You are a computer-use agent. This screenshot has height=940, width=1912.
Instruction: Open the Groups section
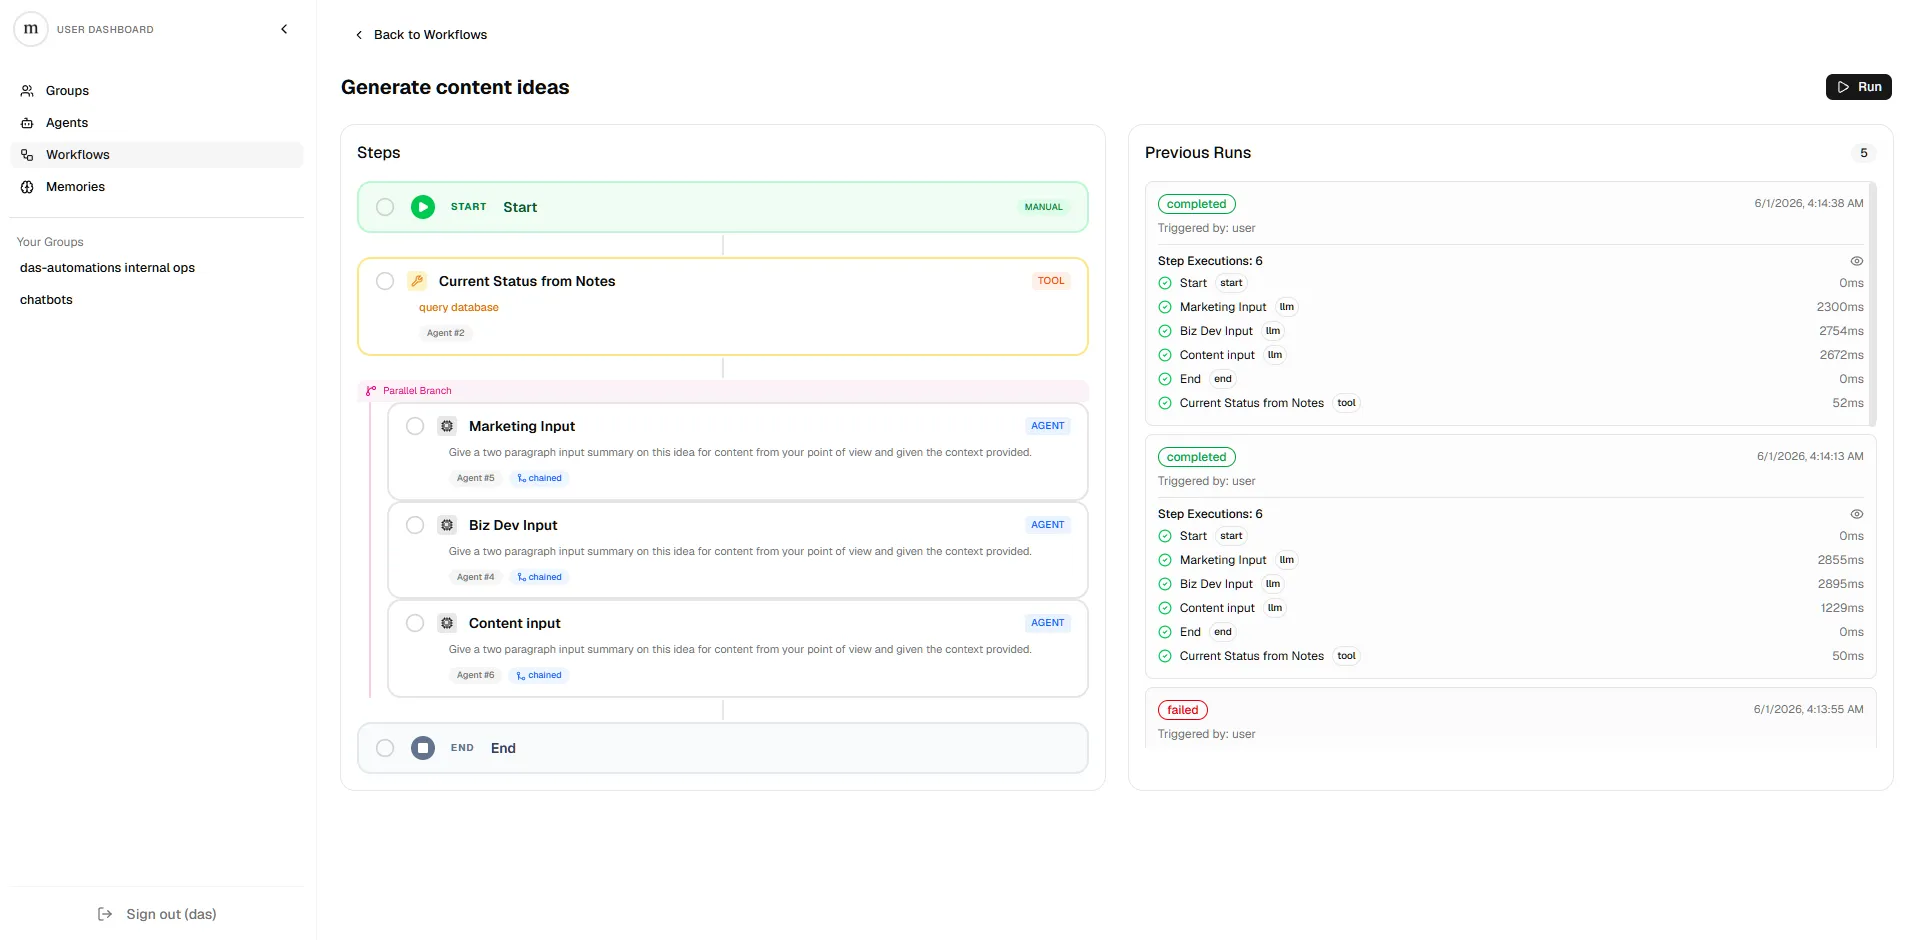pos(156,91)
